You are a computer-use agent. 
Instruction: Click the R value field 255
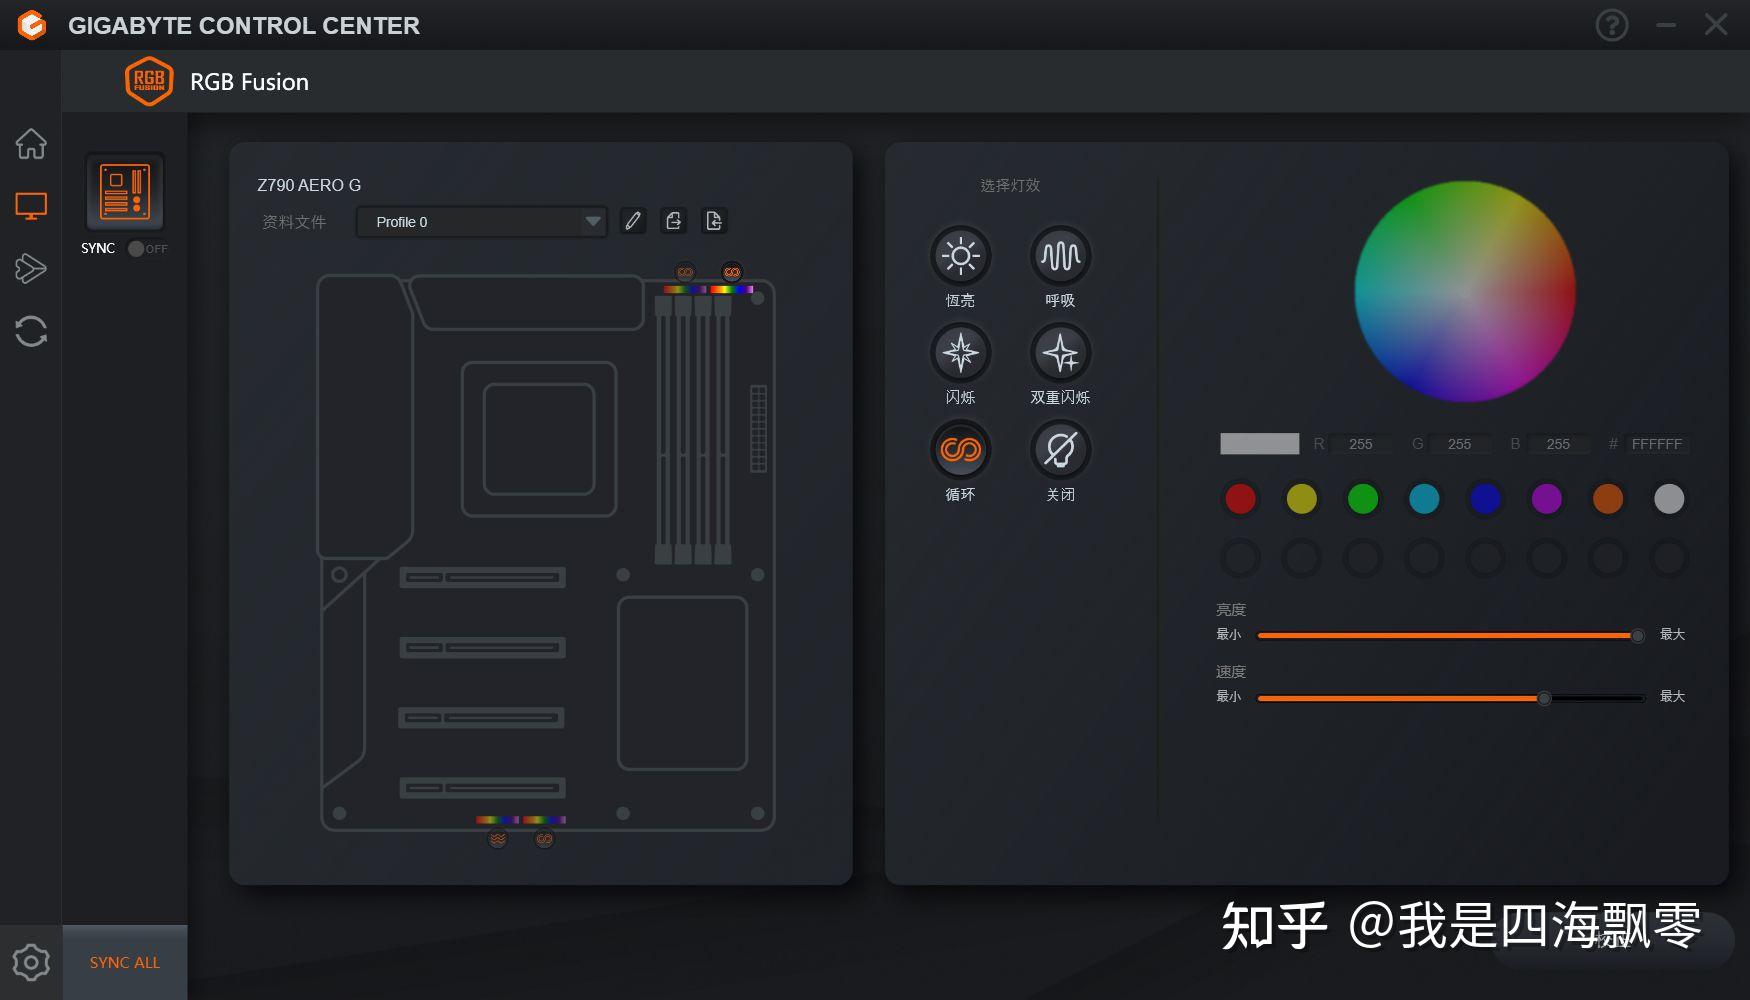click(x=1361, y=444)
